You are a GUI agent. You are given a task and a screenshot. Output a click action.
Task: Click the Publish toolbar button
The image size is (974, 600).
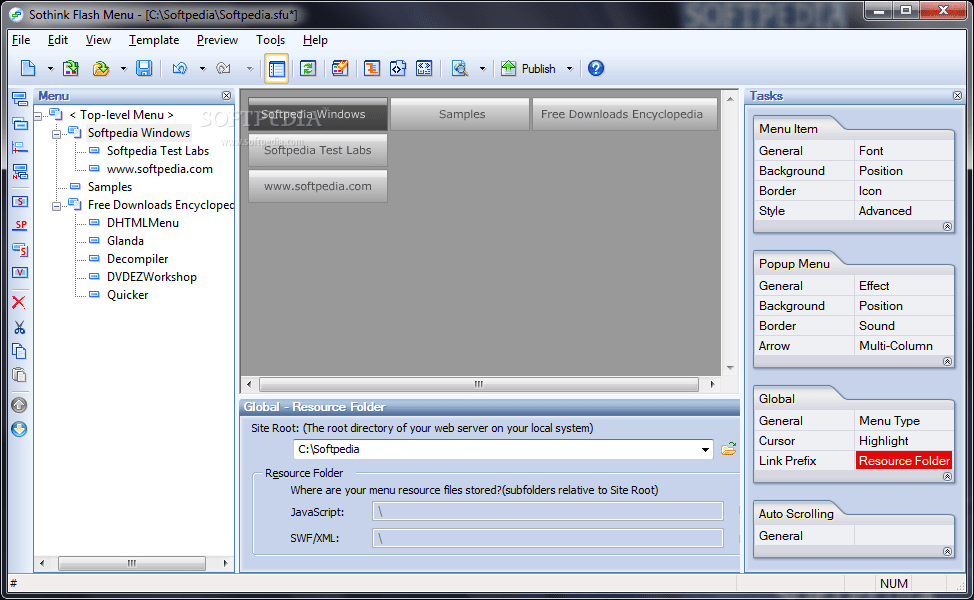[528, 68]
